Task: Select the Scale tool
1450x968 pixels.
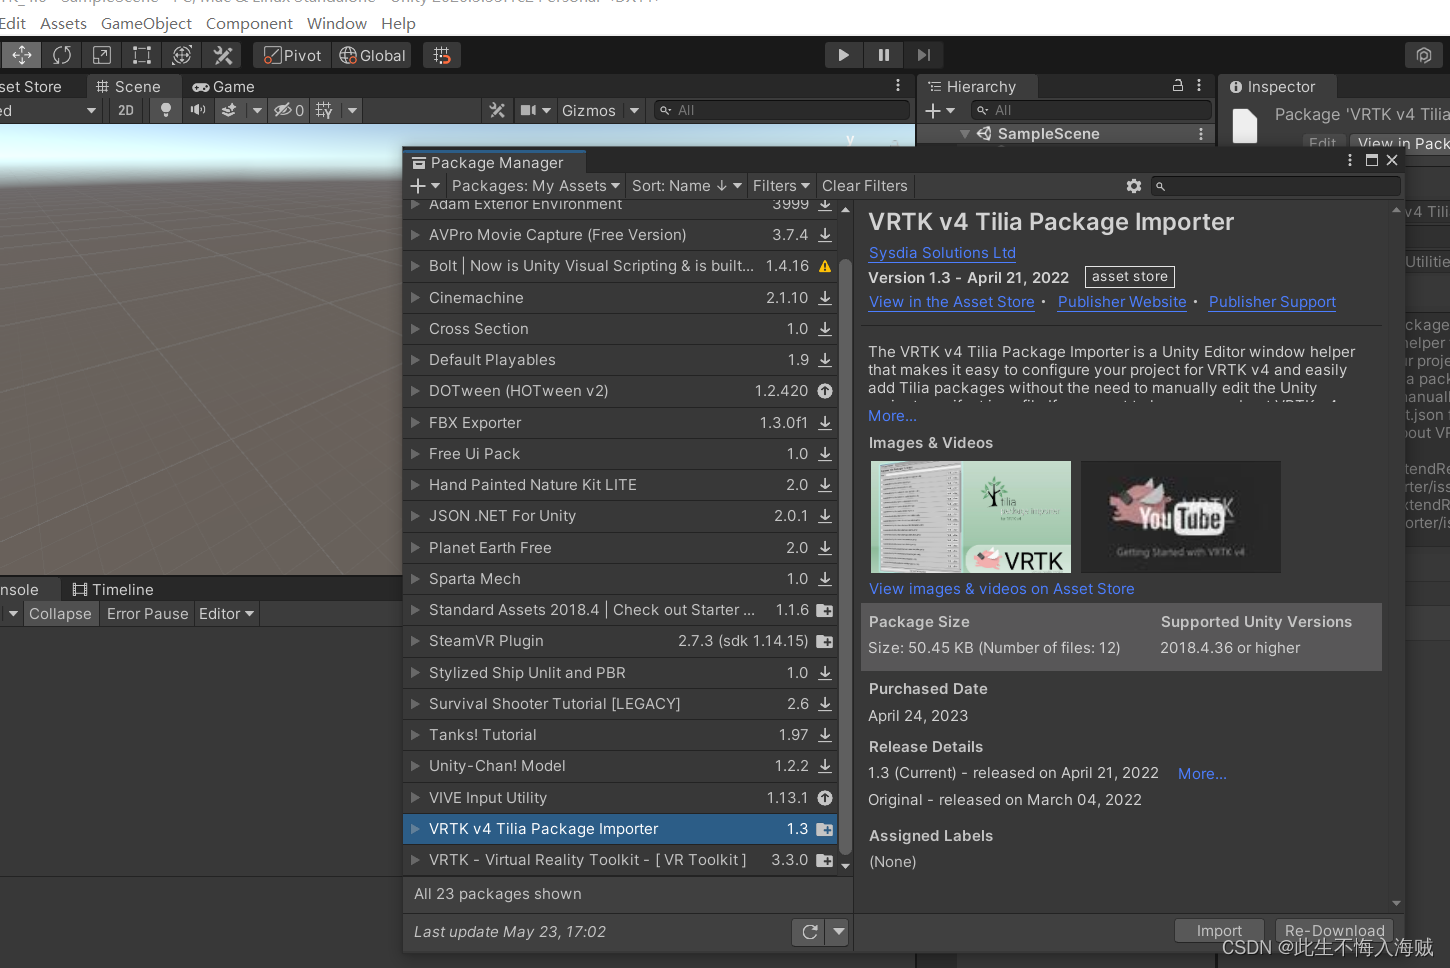Action: coord(102,55)
